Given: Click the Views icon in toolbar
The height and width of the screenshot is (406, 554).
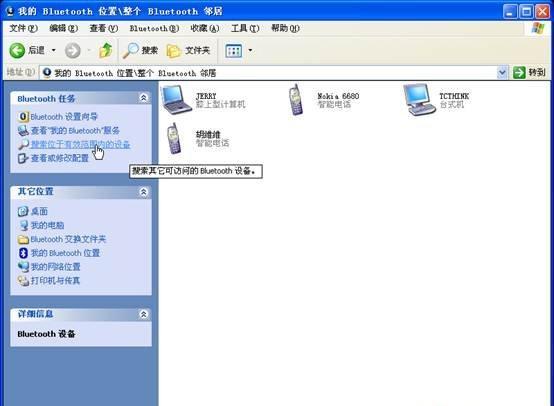Looking at the screenshot, I should (x=234, y=51).
